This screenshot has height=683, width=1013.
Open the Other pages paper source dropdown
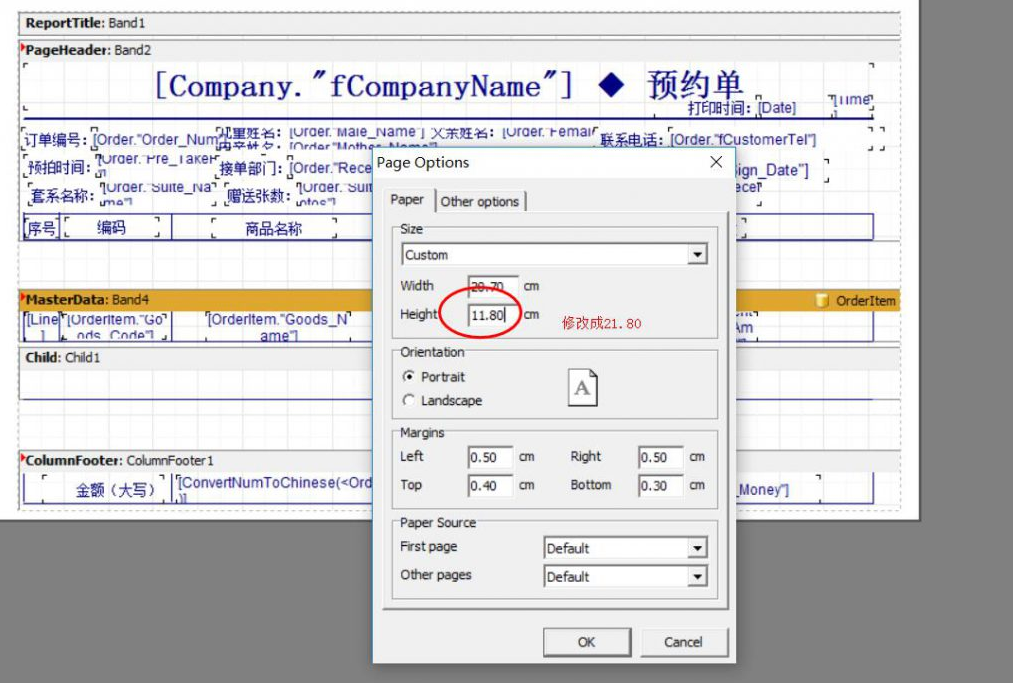(x=697, y=576)
